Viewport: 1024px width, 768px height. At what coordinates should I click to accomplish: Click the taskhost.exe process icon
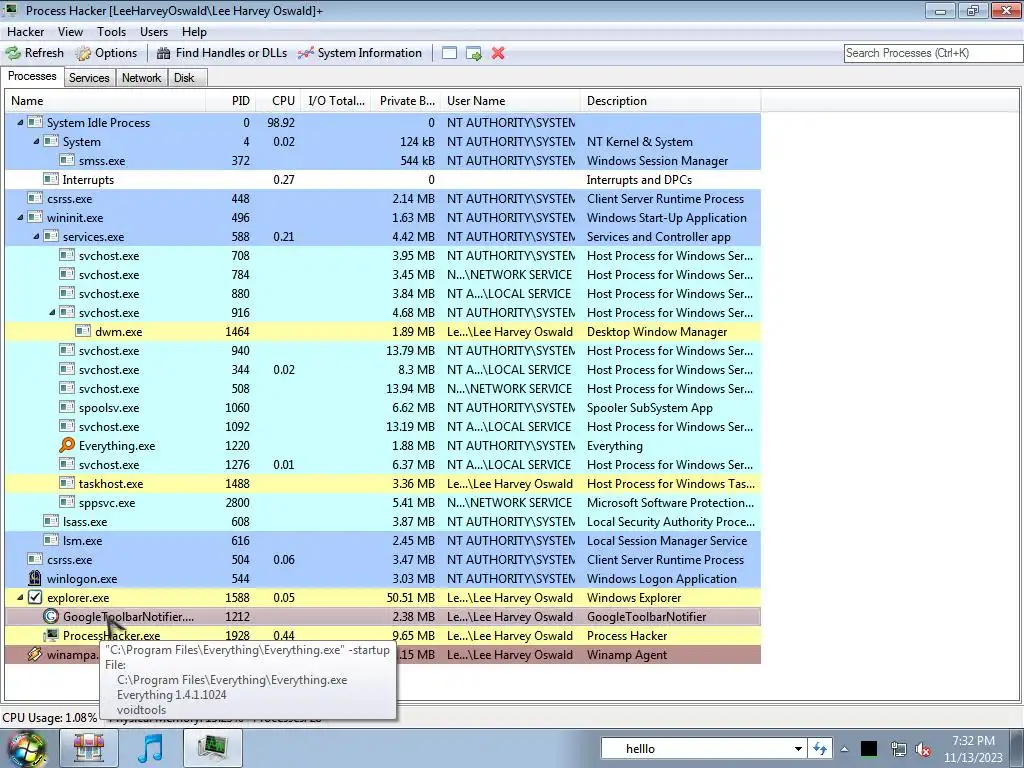pyautogui.click(x=67, y=483)
